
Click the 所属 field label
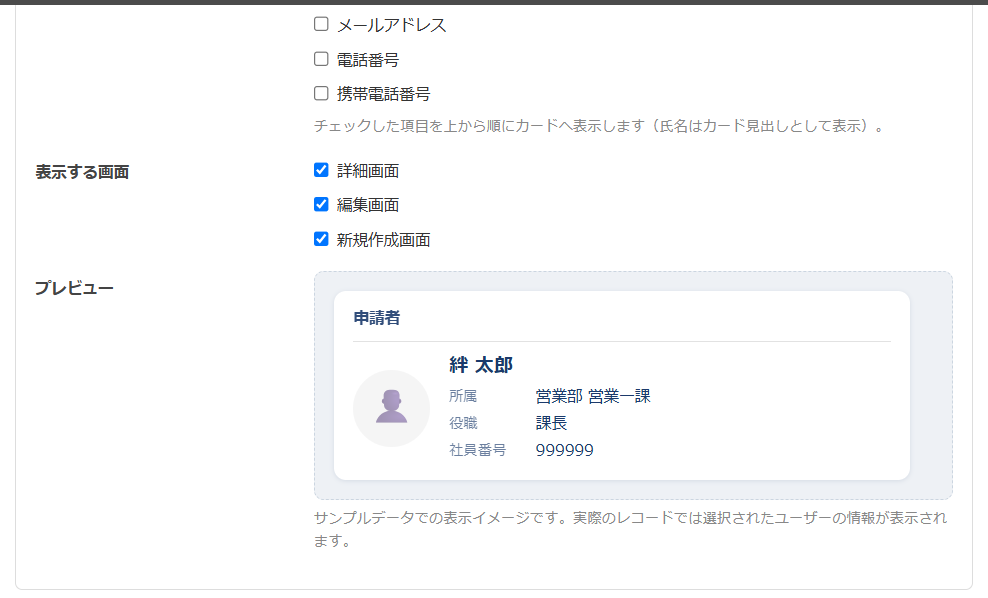pyautogui.click(x=463, y=396)
